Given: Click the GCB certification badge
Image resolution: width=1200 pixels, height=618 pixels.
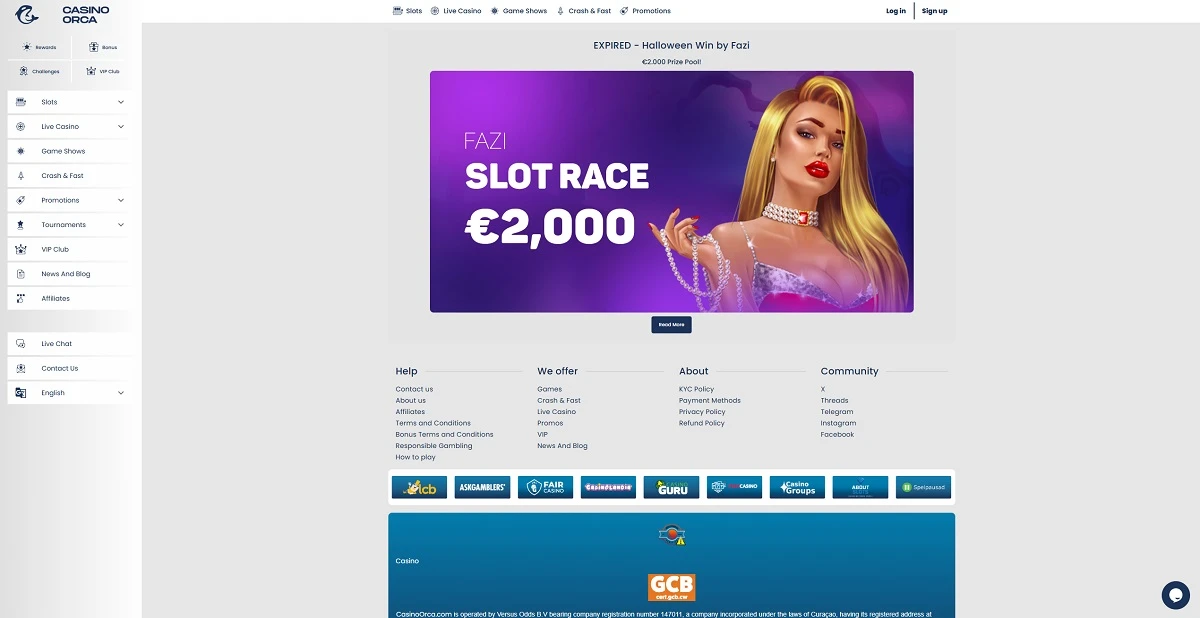Looking at the screenshot, I should [671, 587].
